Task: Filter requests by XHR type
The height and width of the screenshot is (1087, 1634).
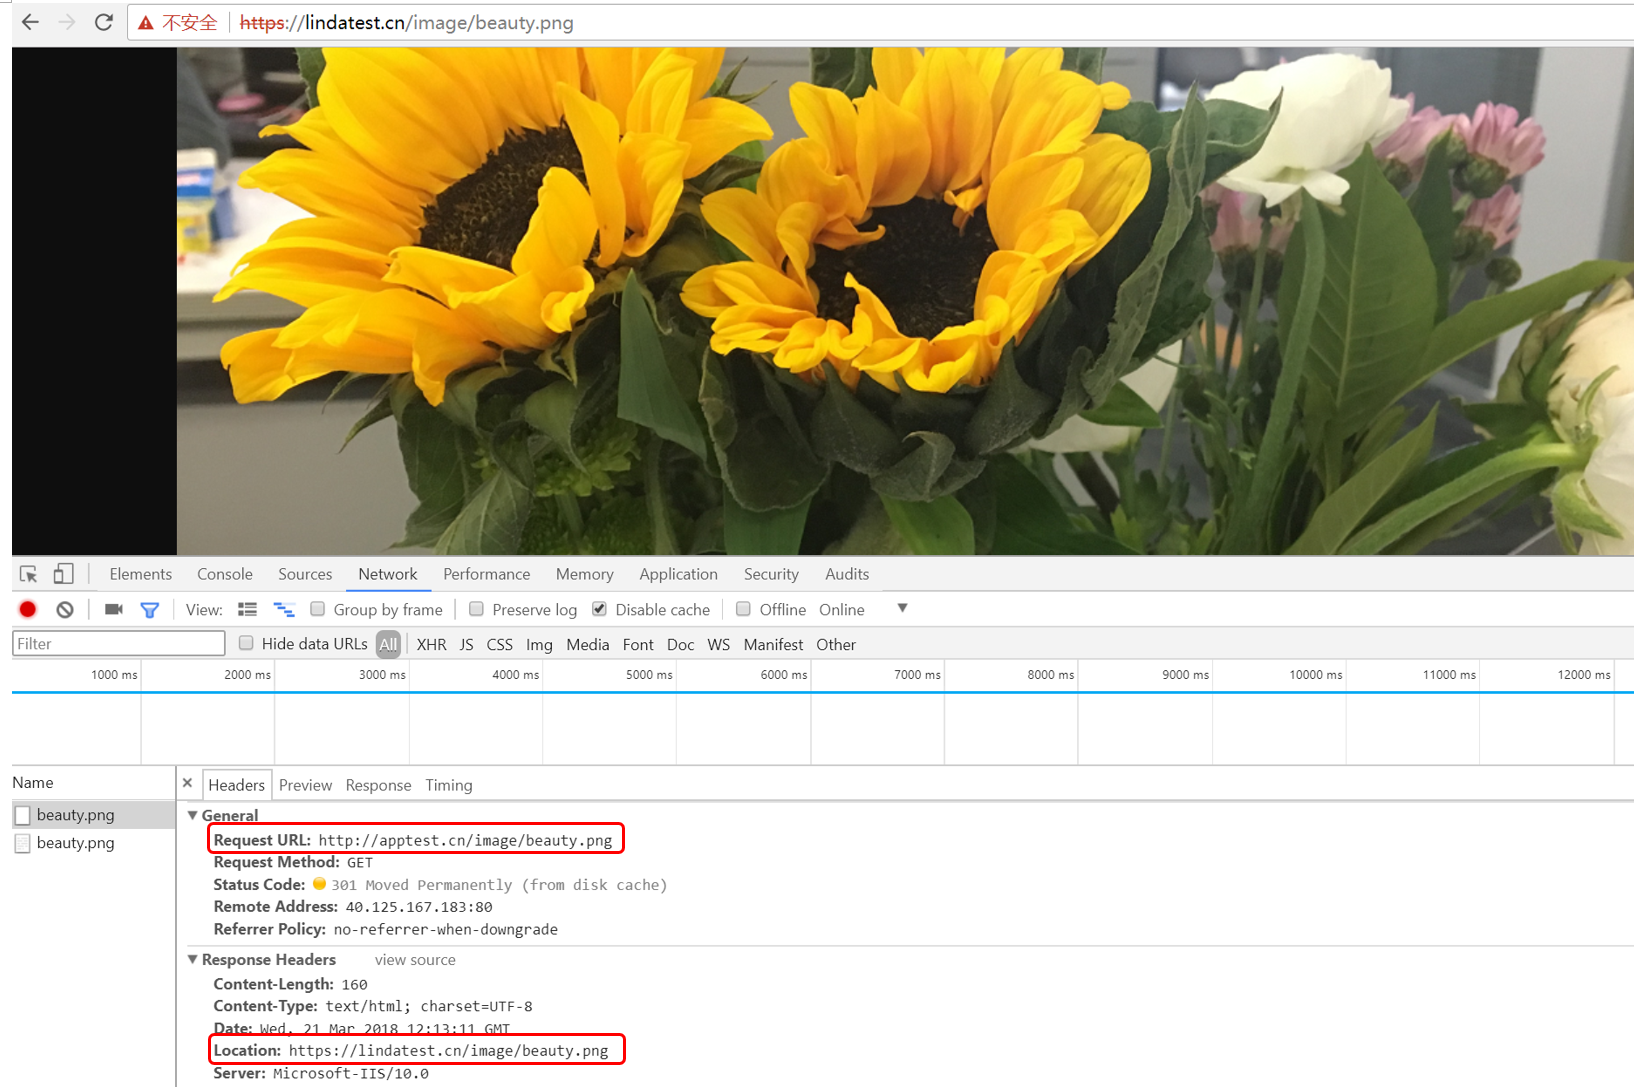Action: tap(431, 644)
